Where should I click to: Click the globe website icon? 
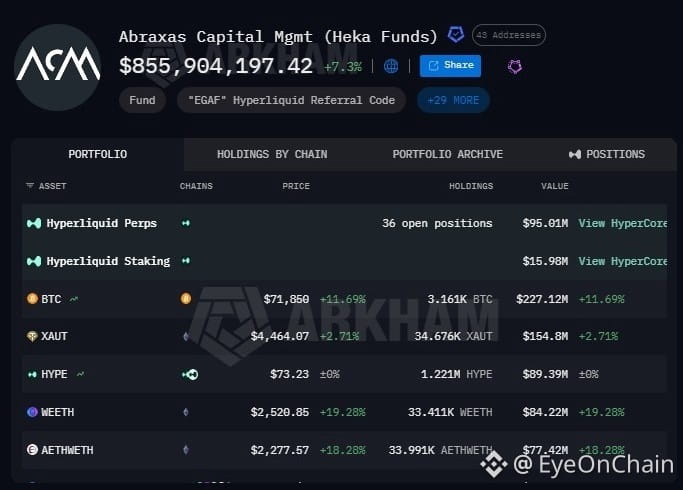[x=391, y=66]
